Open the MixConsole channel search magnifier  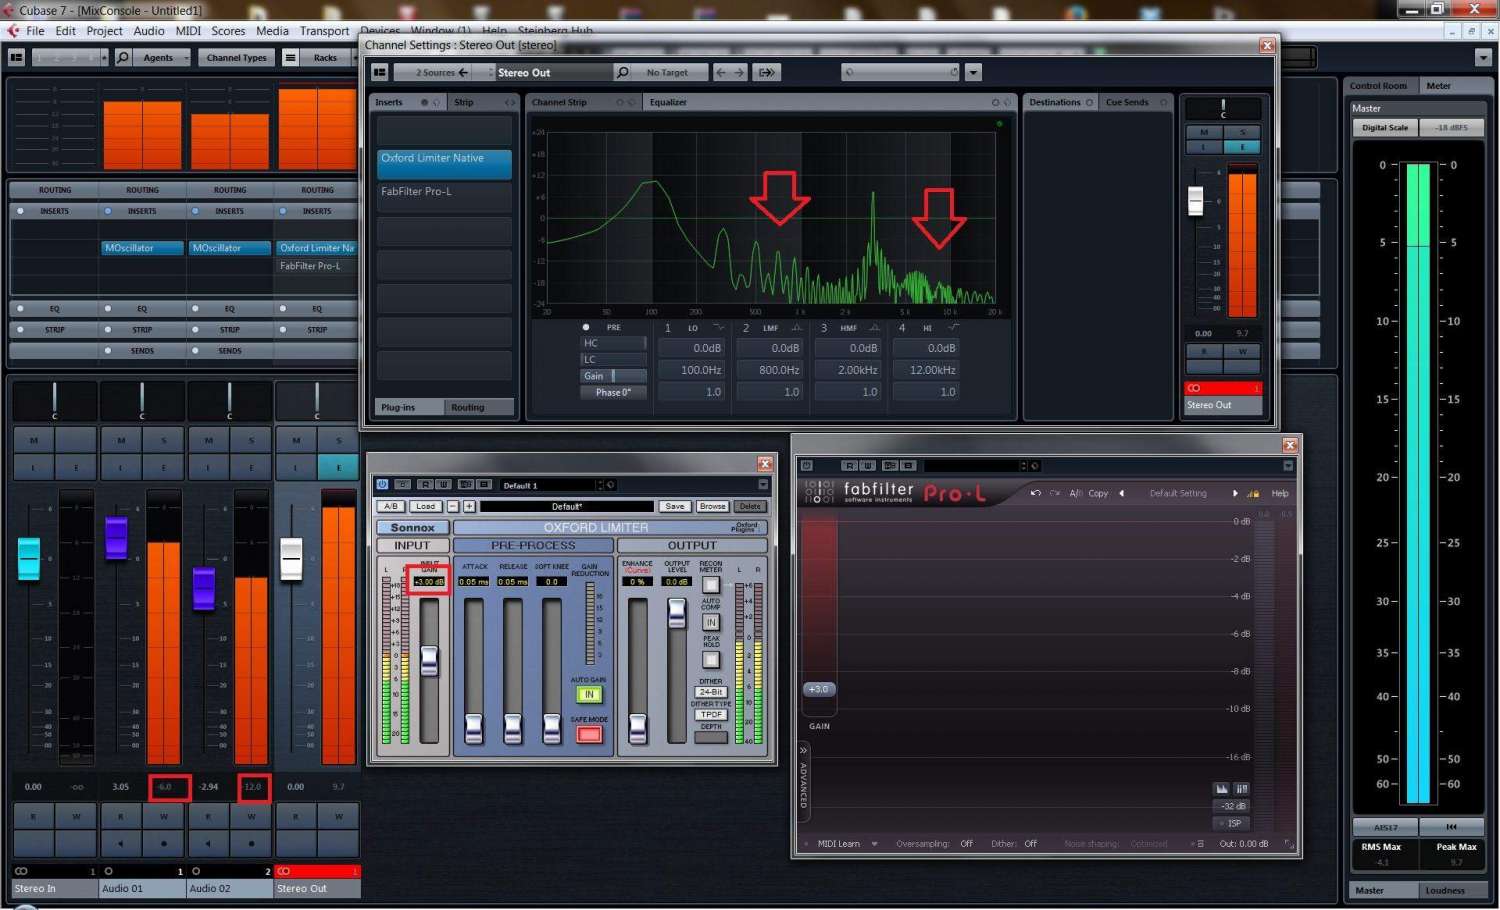[123, 57]
